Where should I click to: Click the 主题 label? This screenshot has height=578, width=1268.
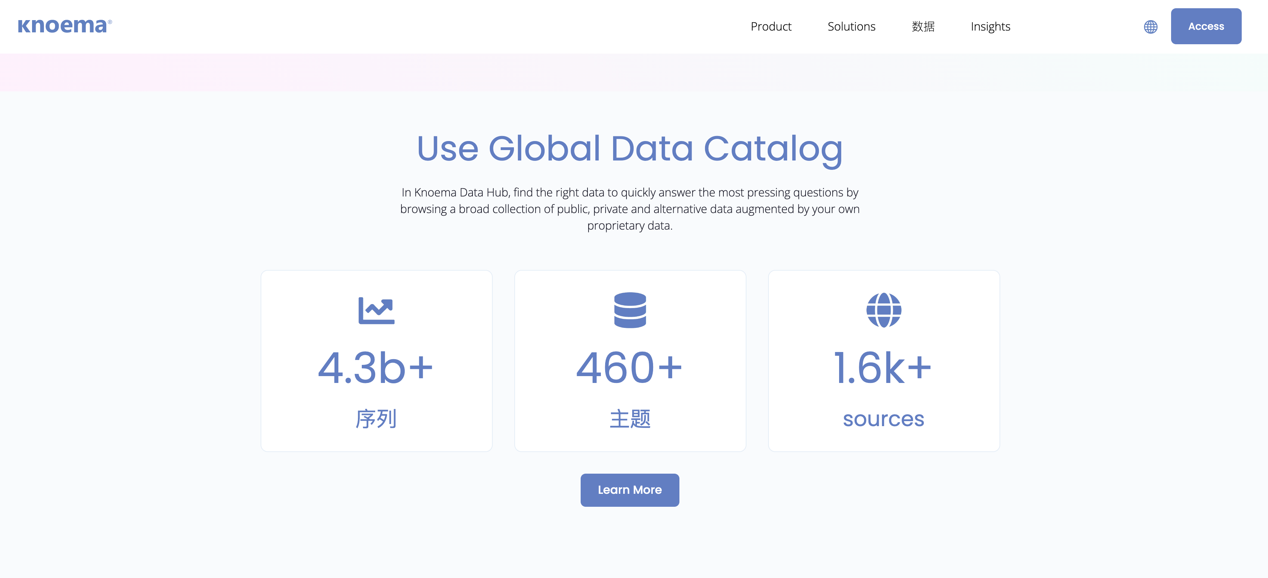coord(630,419)
